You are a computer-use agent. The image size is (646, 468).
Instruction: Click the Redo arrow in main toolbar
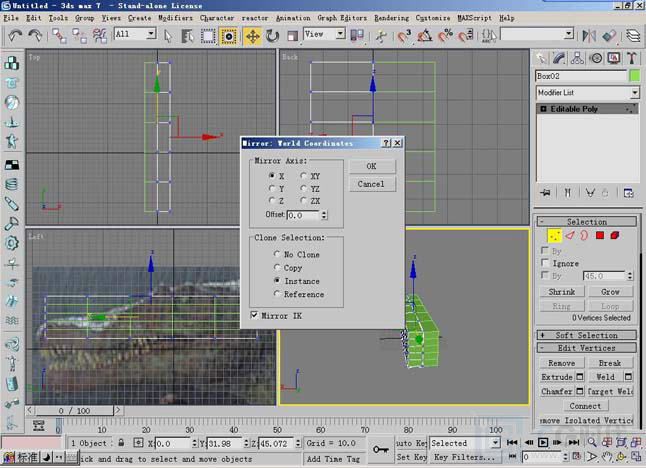(x=35, y=36)
